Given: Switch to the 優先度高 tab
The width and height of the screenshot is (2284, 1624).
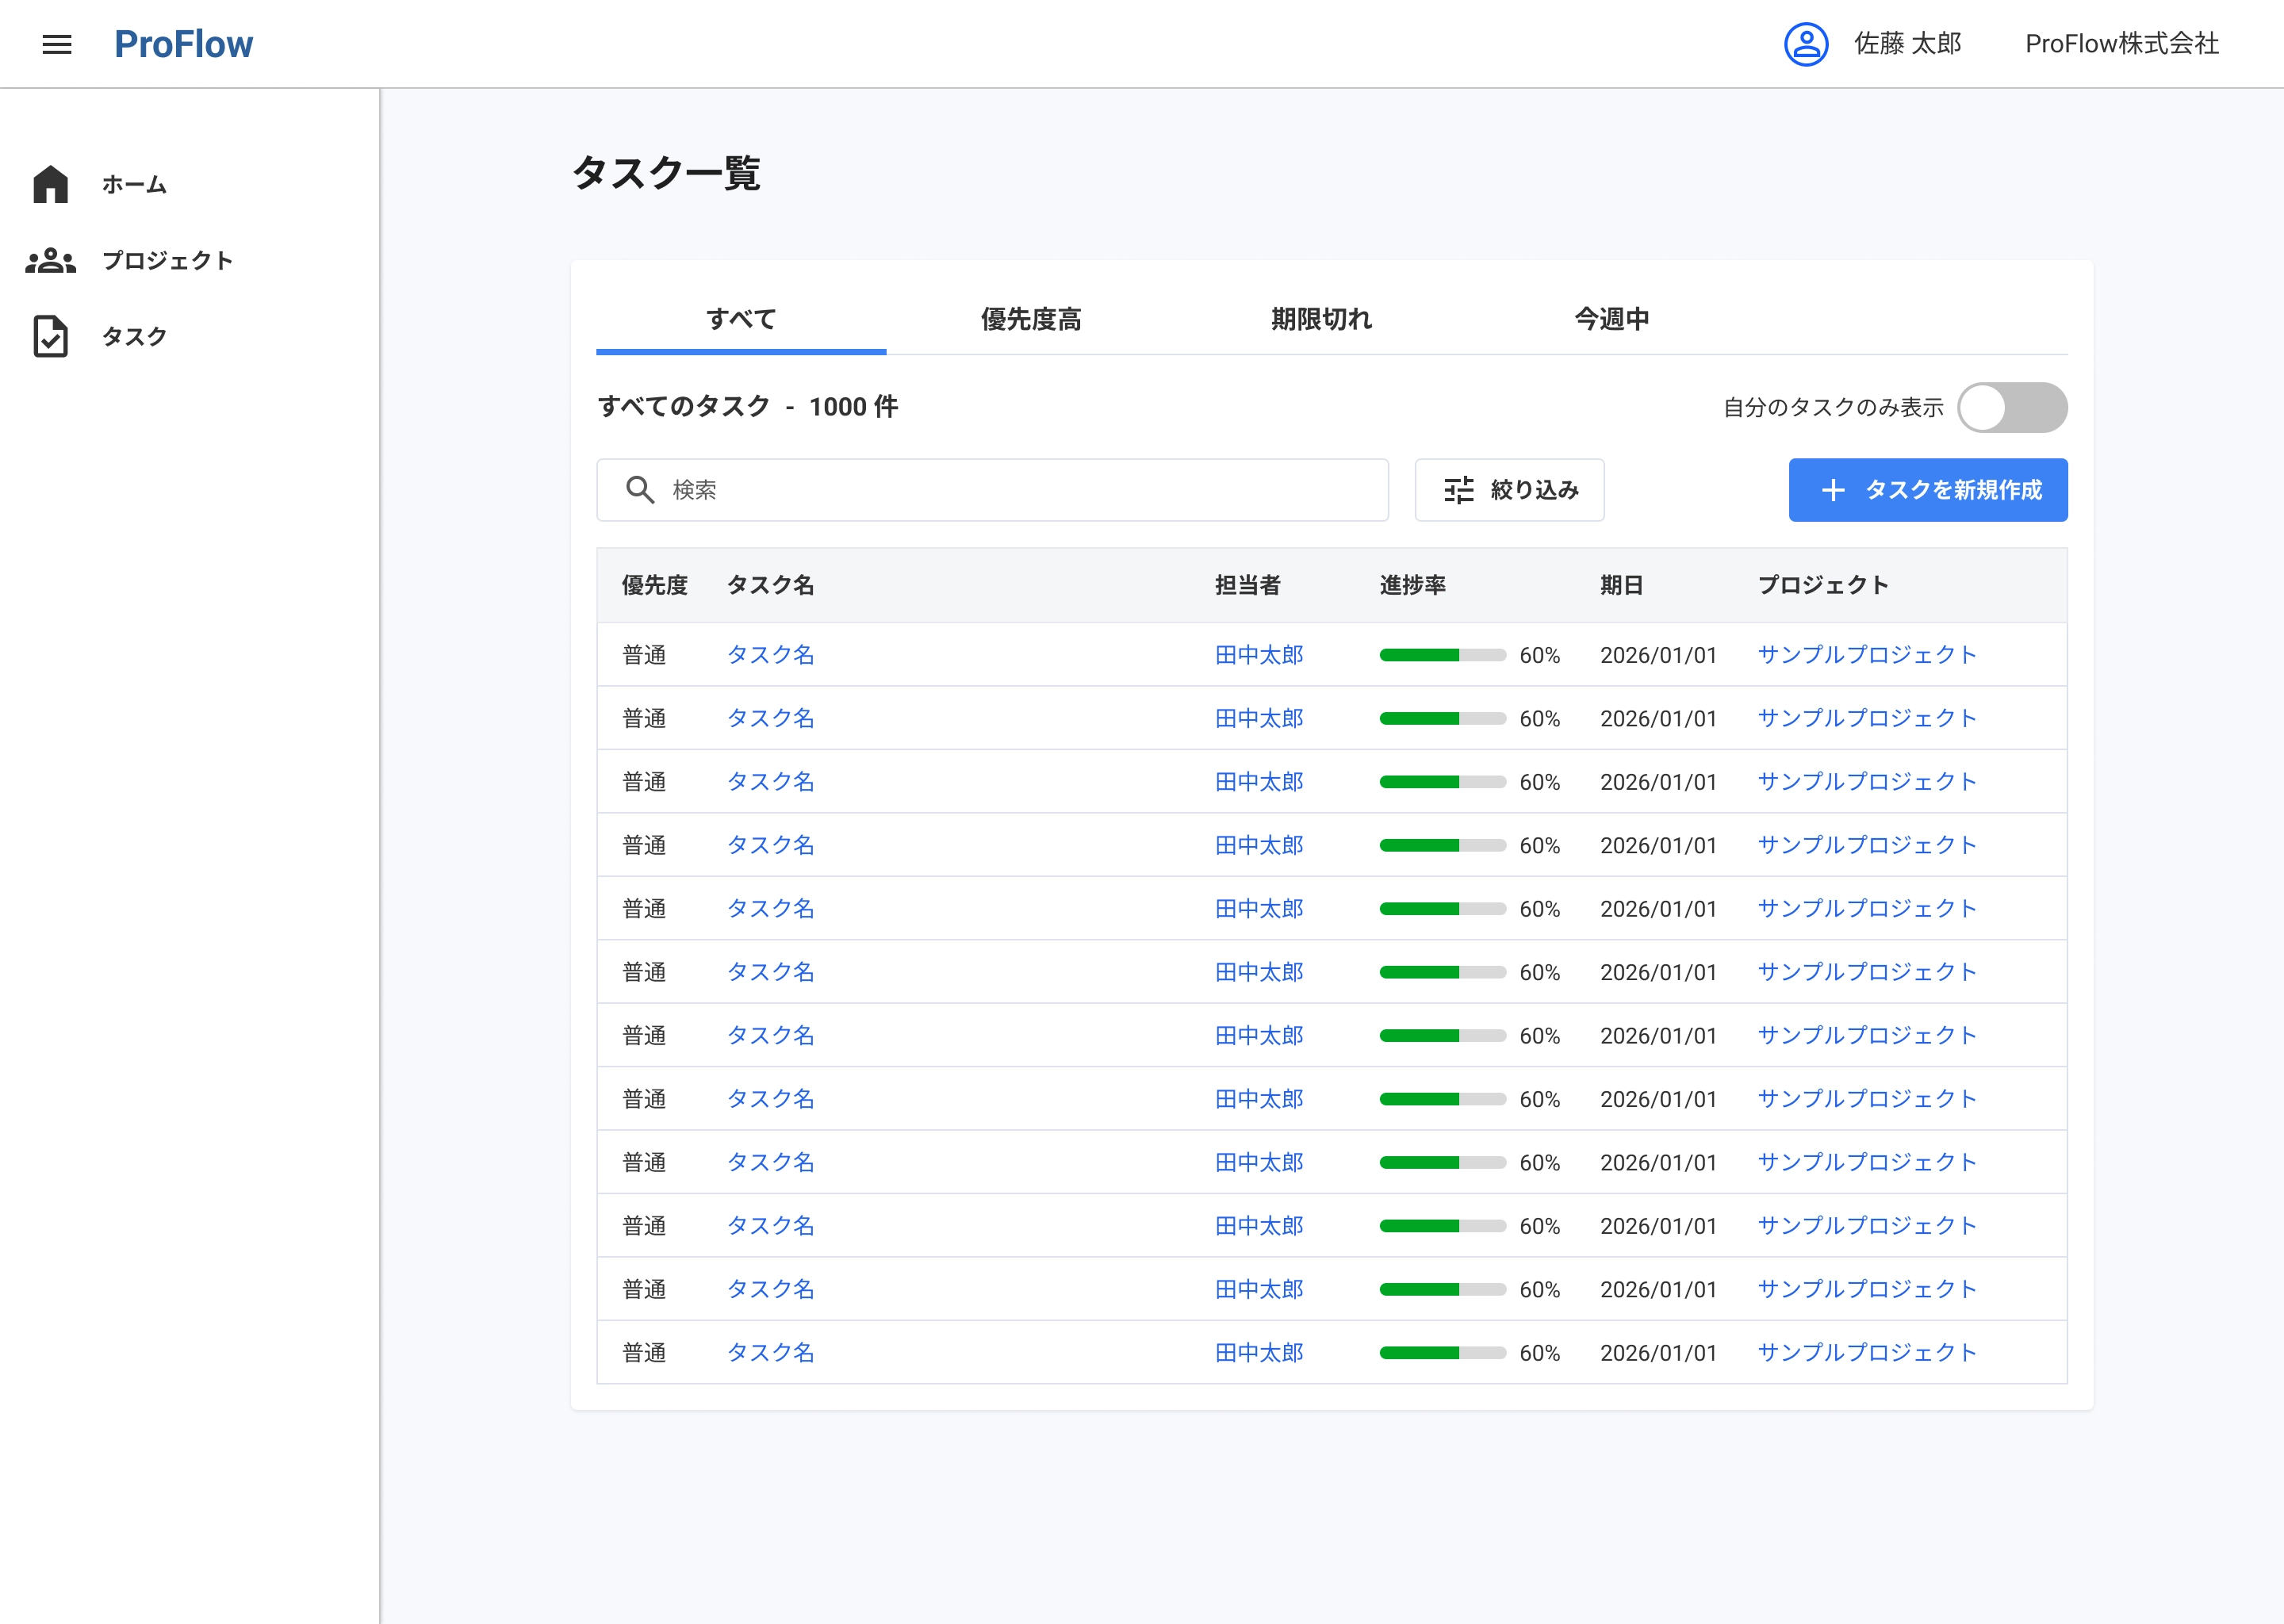Looking at the screenshot, I should pos(1031,319).
